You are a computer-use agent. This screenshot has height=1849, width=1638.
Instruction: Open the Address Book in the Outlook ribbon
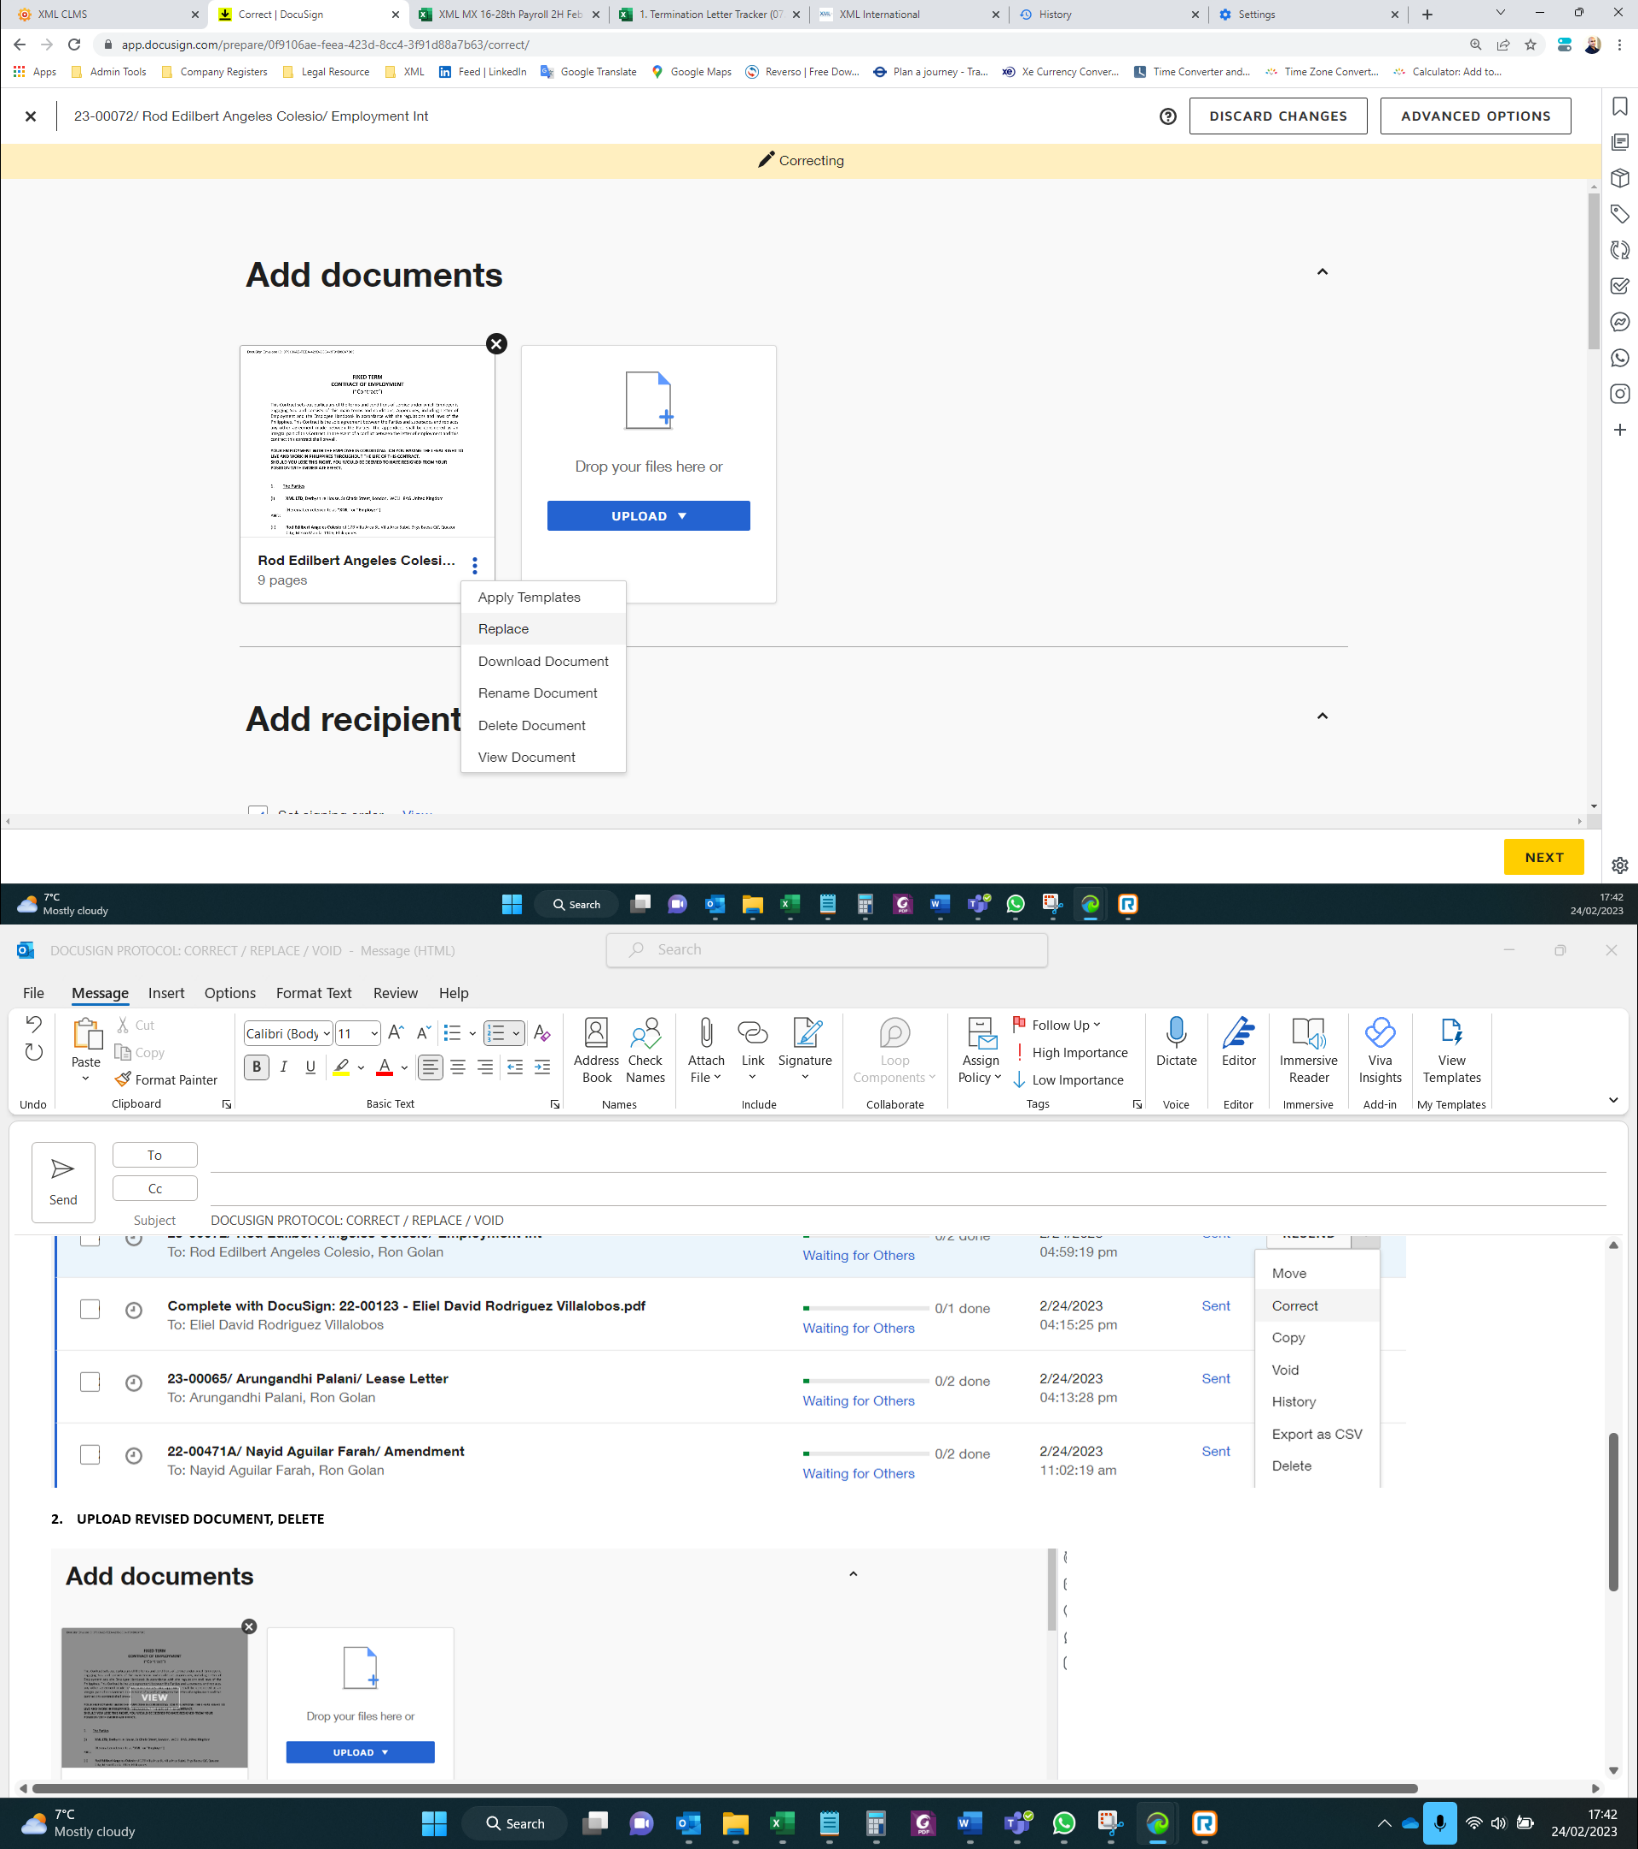(x=596, y=1046)
